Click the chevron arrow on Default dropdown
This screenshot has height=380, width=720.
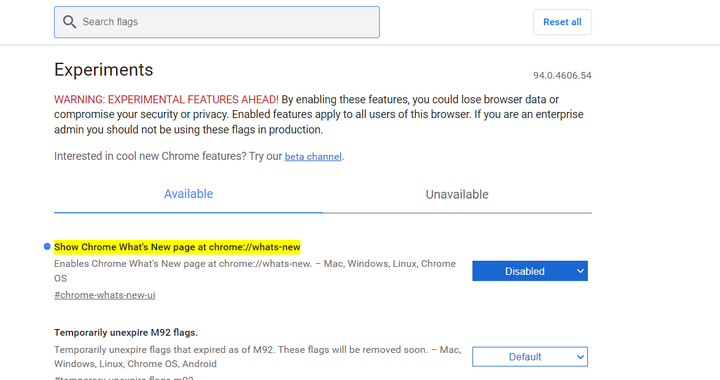(580, 357)
